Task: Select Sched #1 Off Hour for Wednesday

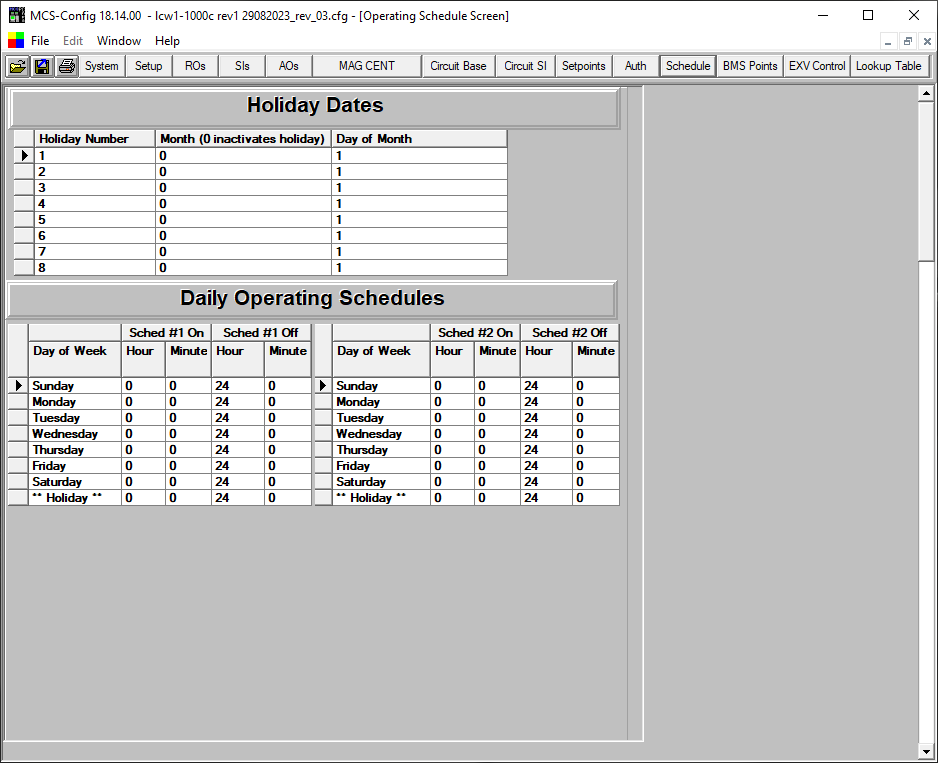Action: 238,434
